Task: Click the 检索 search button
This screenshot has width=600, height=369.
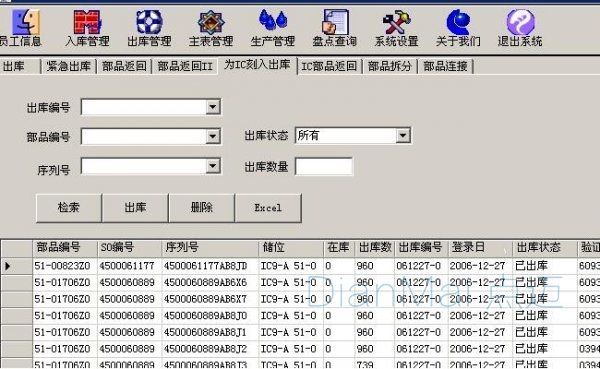Action: click(69, 207)
